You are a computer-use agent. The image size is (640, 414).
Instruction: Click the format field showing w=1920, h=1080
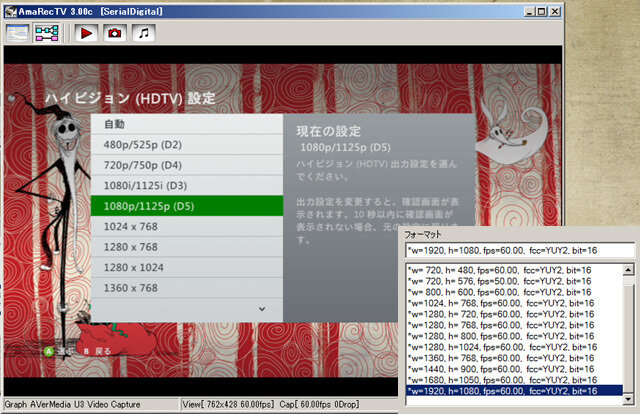520,250
